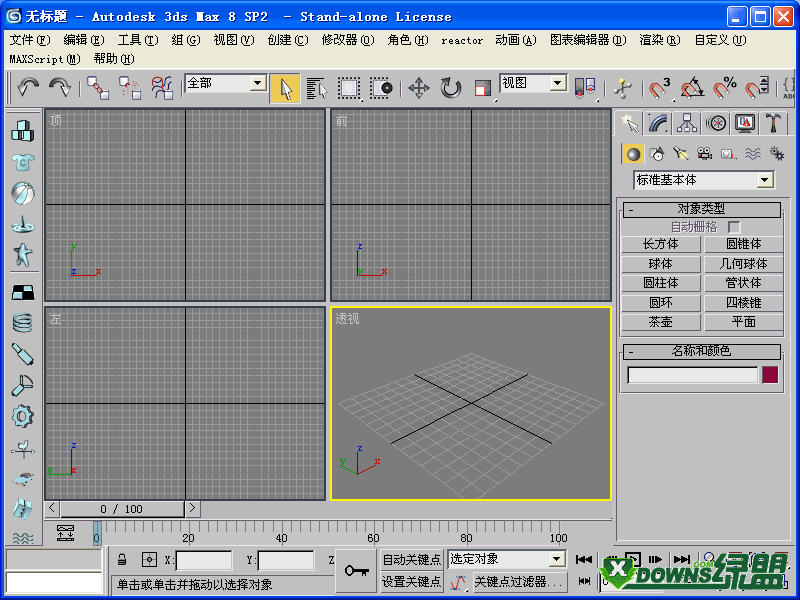
Task: Click the 茶壶 teapot button
Action: coord(661,322)
